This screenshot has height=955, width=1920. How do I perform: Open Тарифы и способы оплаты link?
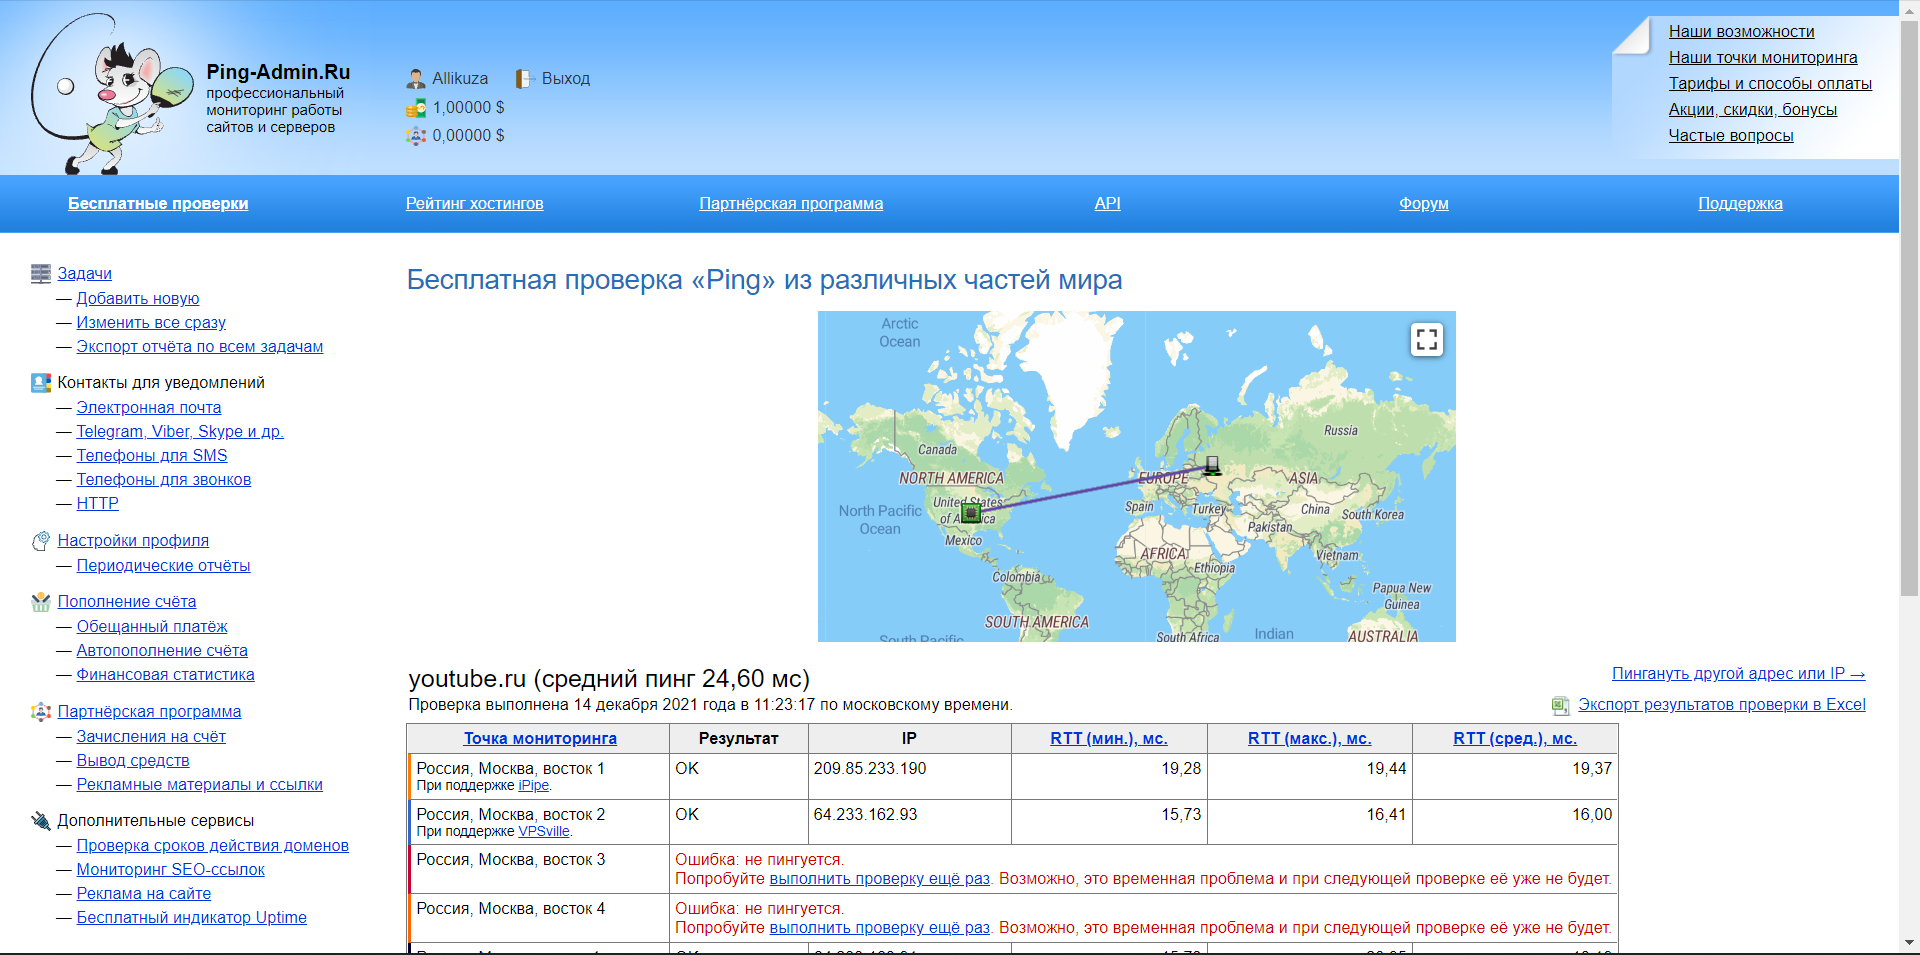[x=1770, y=84]
